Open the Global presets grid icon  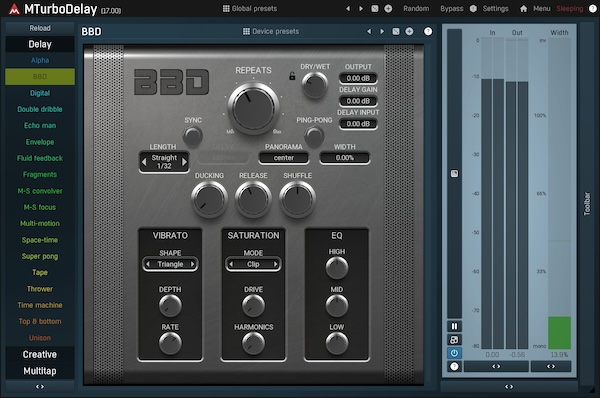[226, 8]
